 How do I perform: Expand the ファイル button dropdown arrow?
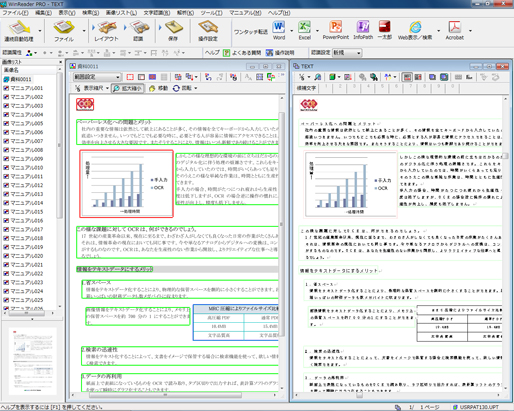(x=84, y=31)
